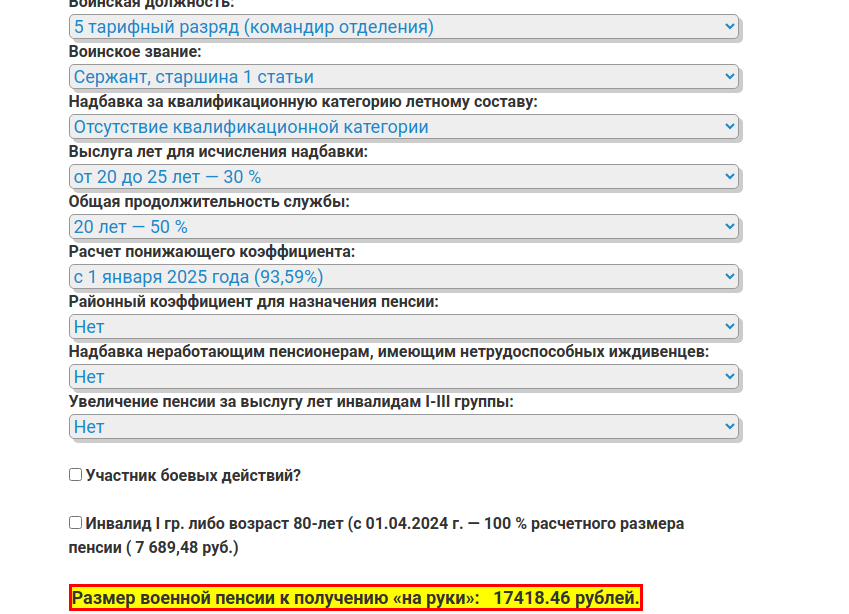Click 'Надбавка неработающим пенсионерам, имеющим нетрудоспособных иждивенцев:' label
The width and height of the screenshot is (849, 614).
[x=389, y=352]
